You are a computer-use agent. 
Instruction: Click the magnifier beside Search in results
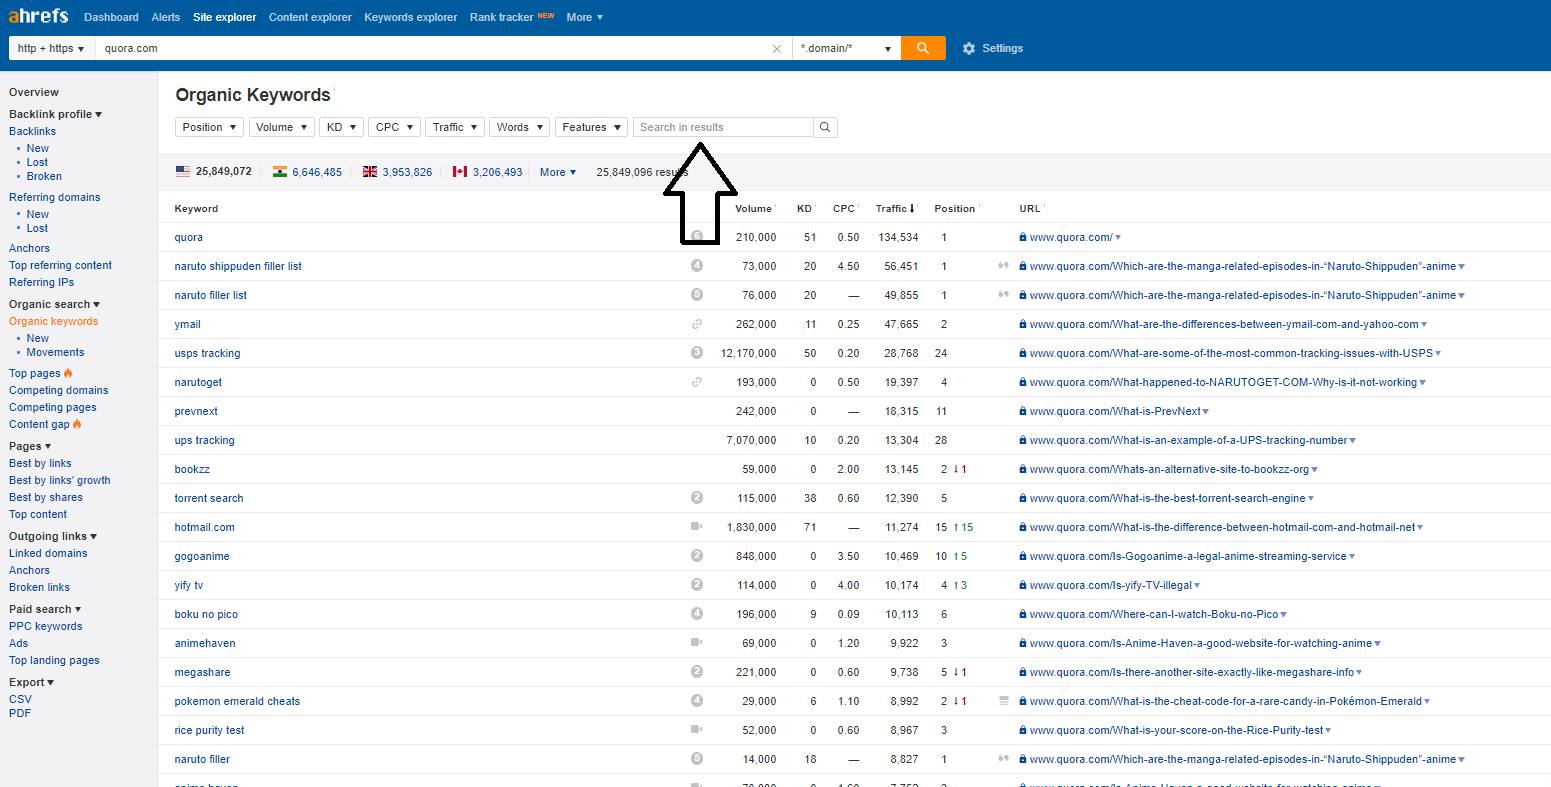pos(825,127)
